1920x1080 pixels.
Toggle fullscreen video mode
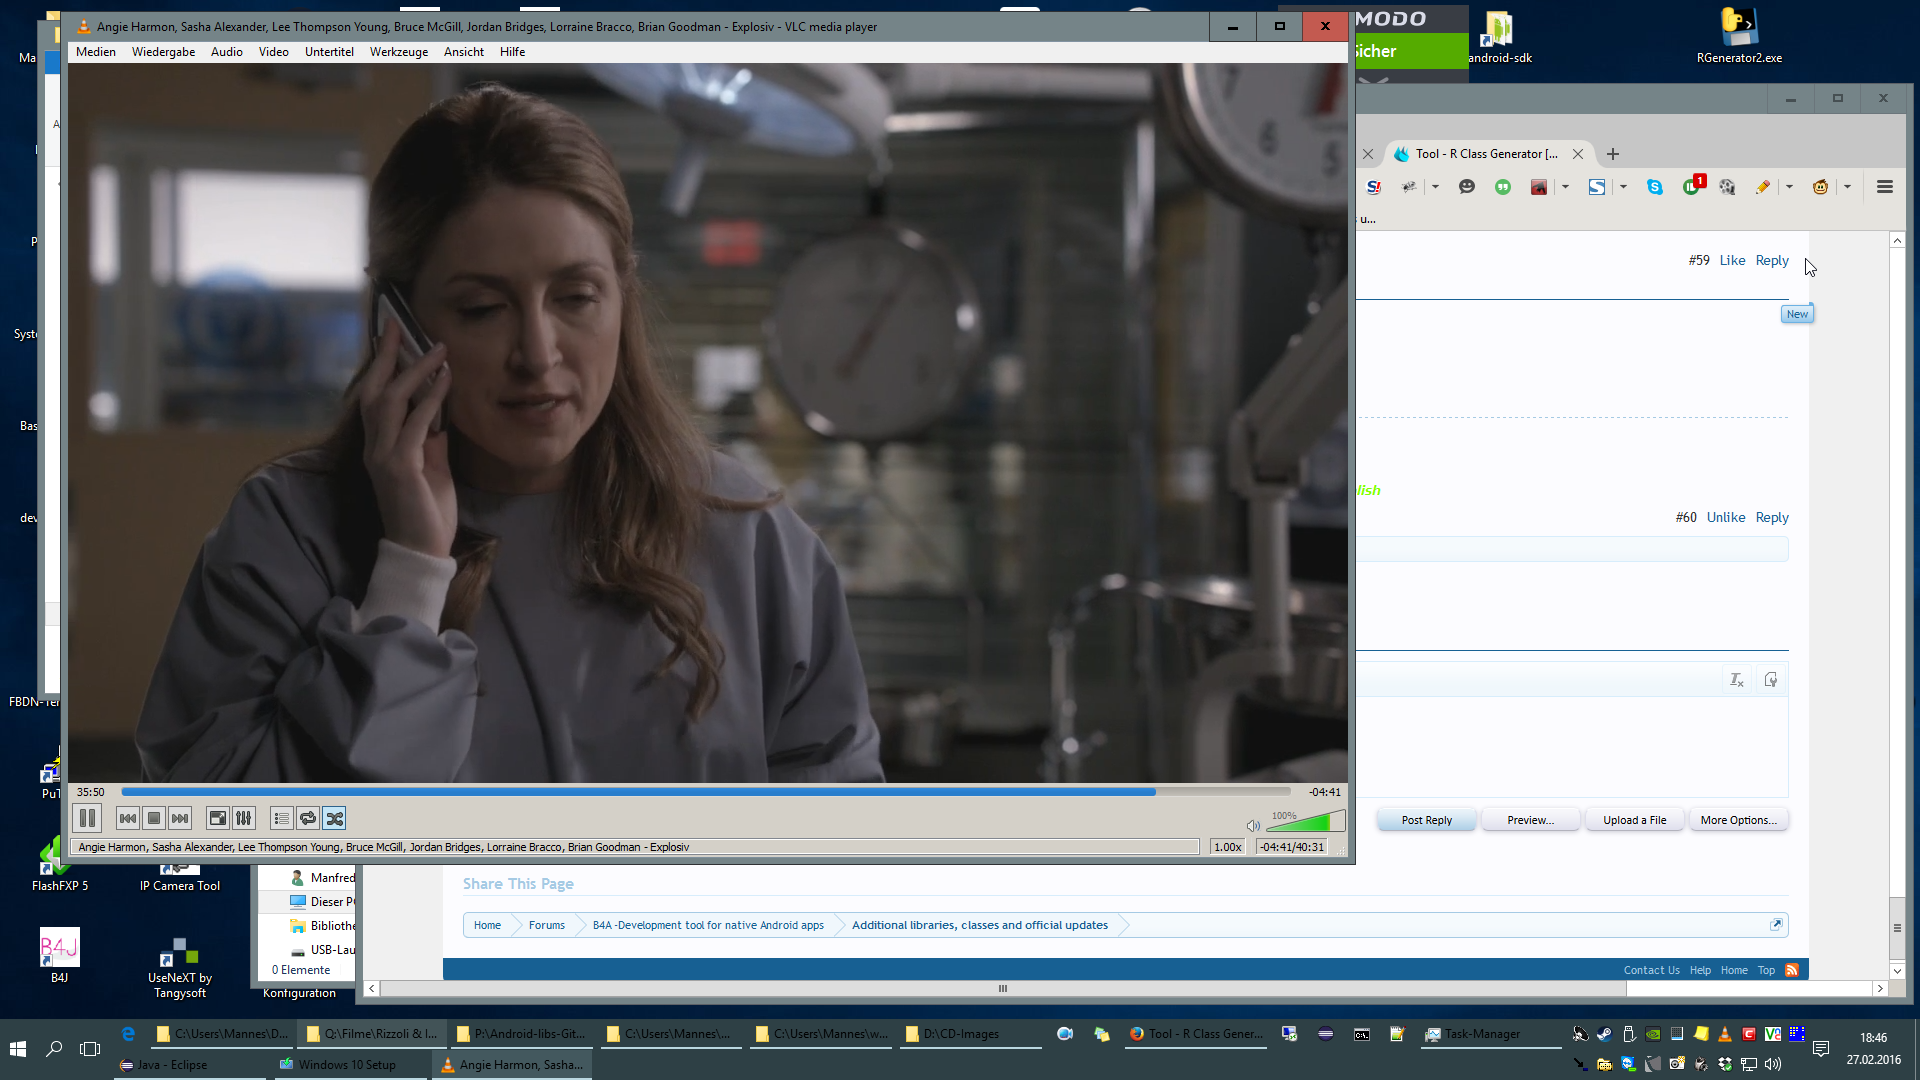[217, 818]
